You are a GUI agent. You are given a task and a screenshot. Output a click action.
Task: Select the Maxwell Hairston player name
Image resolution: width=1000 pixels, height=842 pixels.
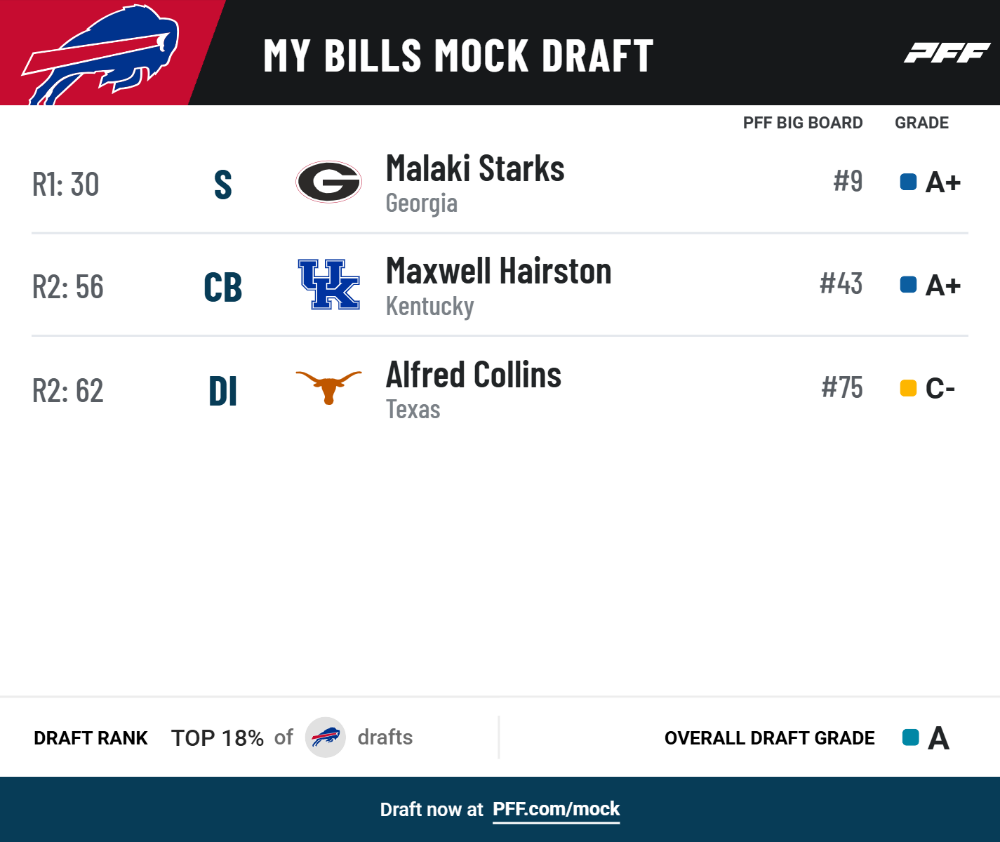[499, 271]
